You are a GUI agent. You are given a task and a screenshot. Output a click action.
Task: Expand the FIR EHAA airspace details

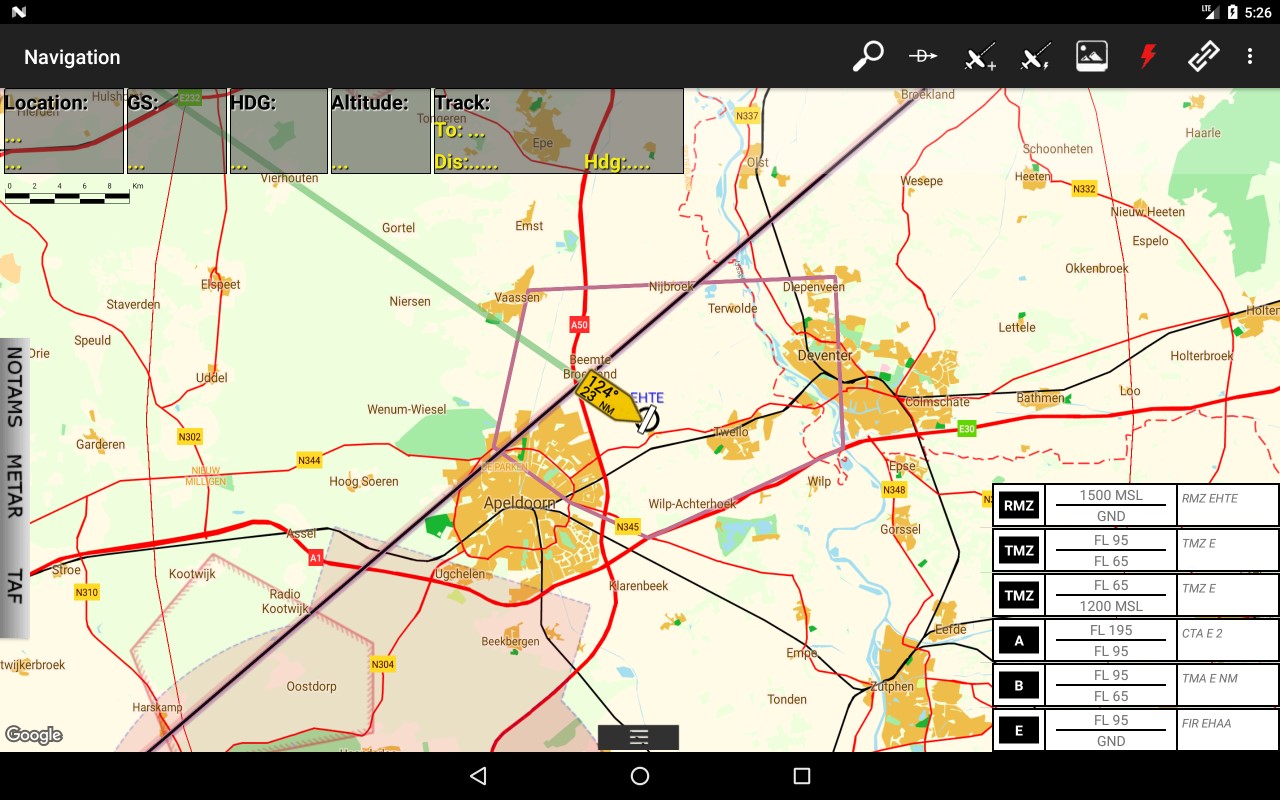1110,729
